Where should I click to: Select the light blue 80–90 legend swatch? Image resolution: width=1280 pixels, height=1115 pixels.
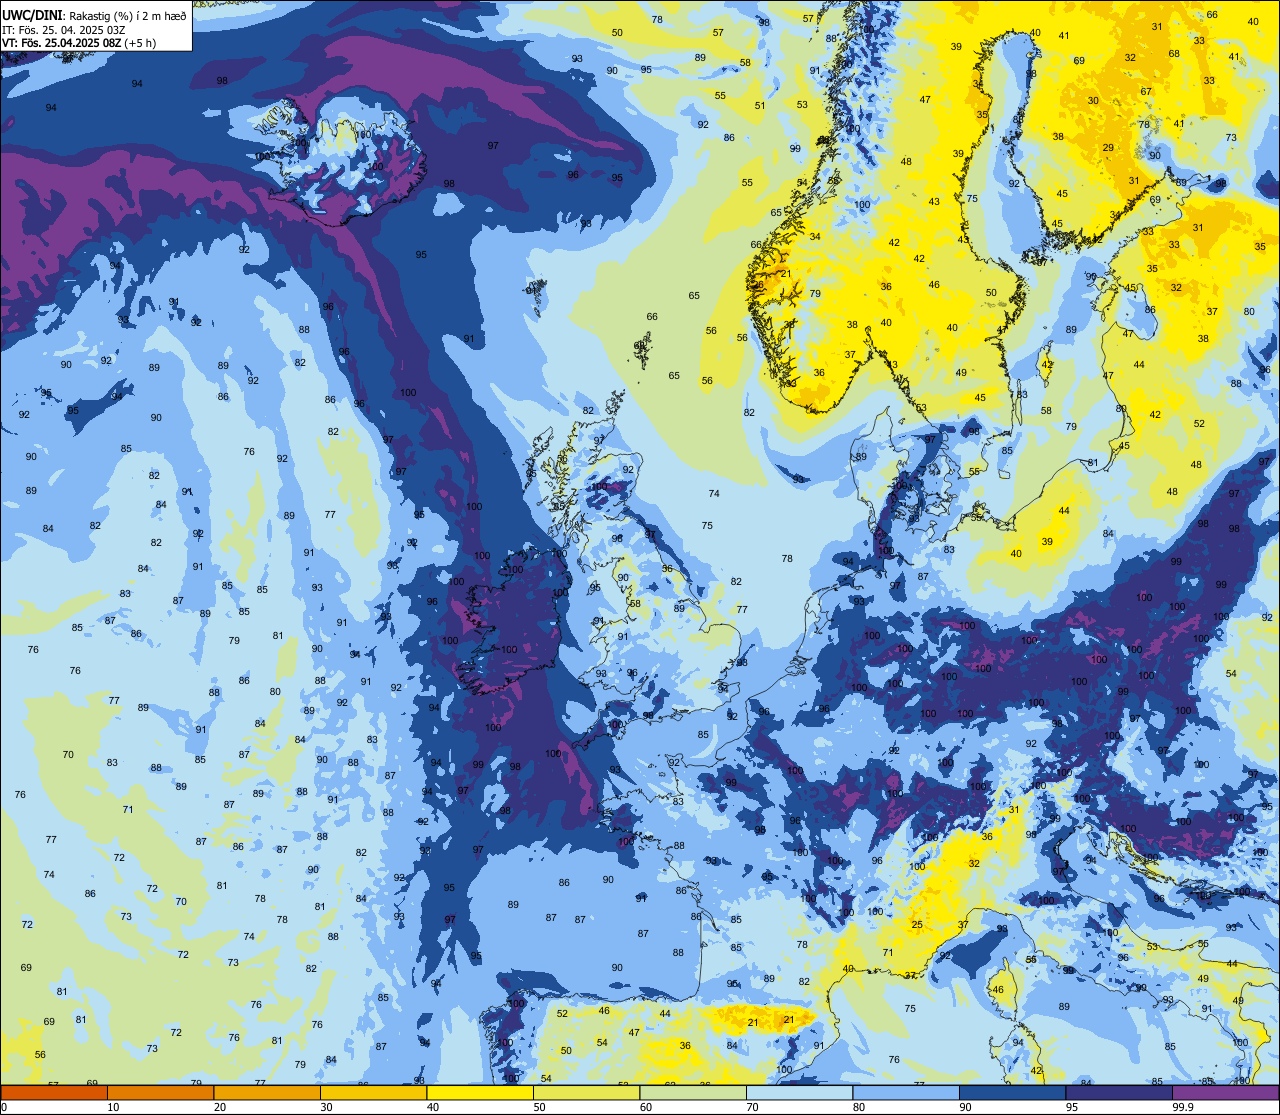tap(906, 1093)
